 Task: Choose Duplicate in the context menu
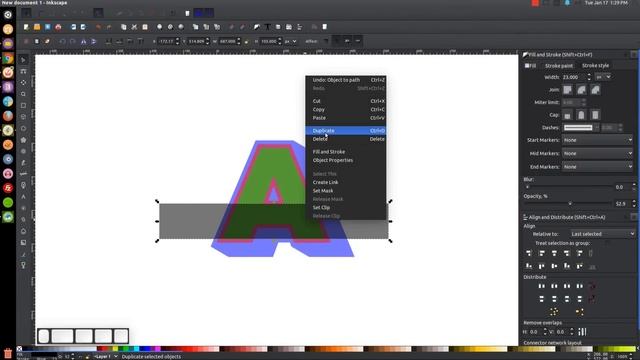[x=346, y=131]
